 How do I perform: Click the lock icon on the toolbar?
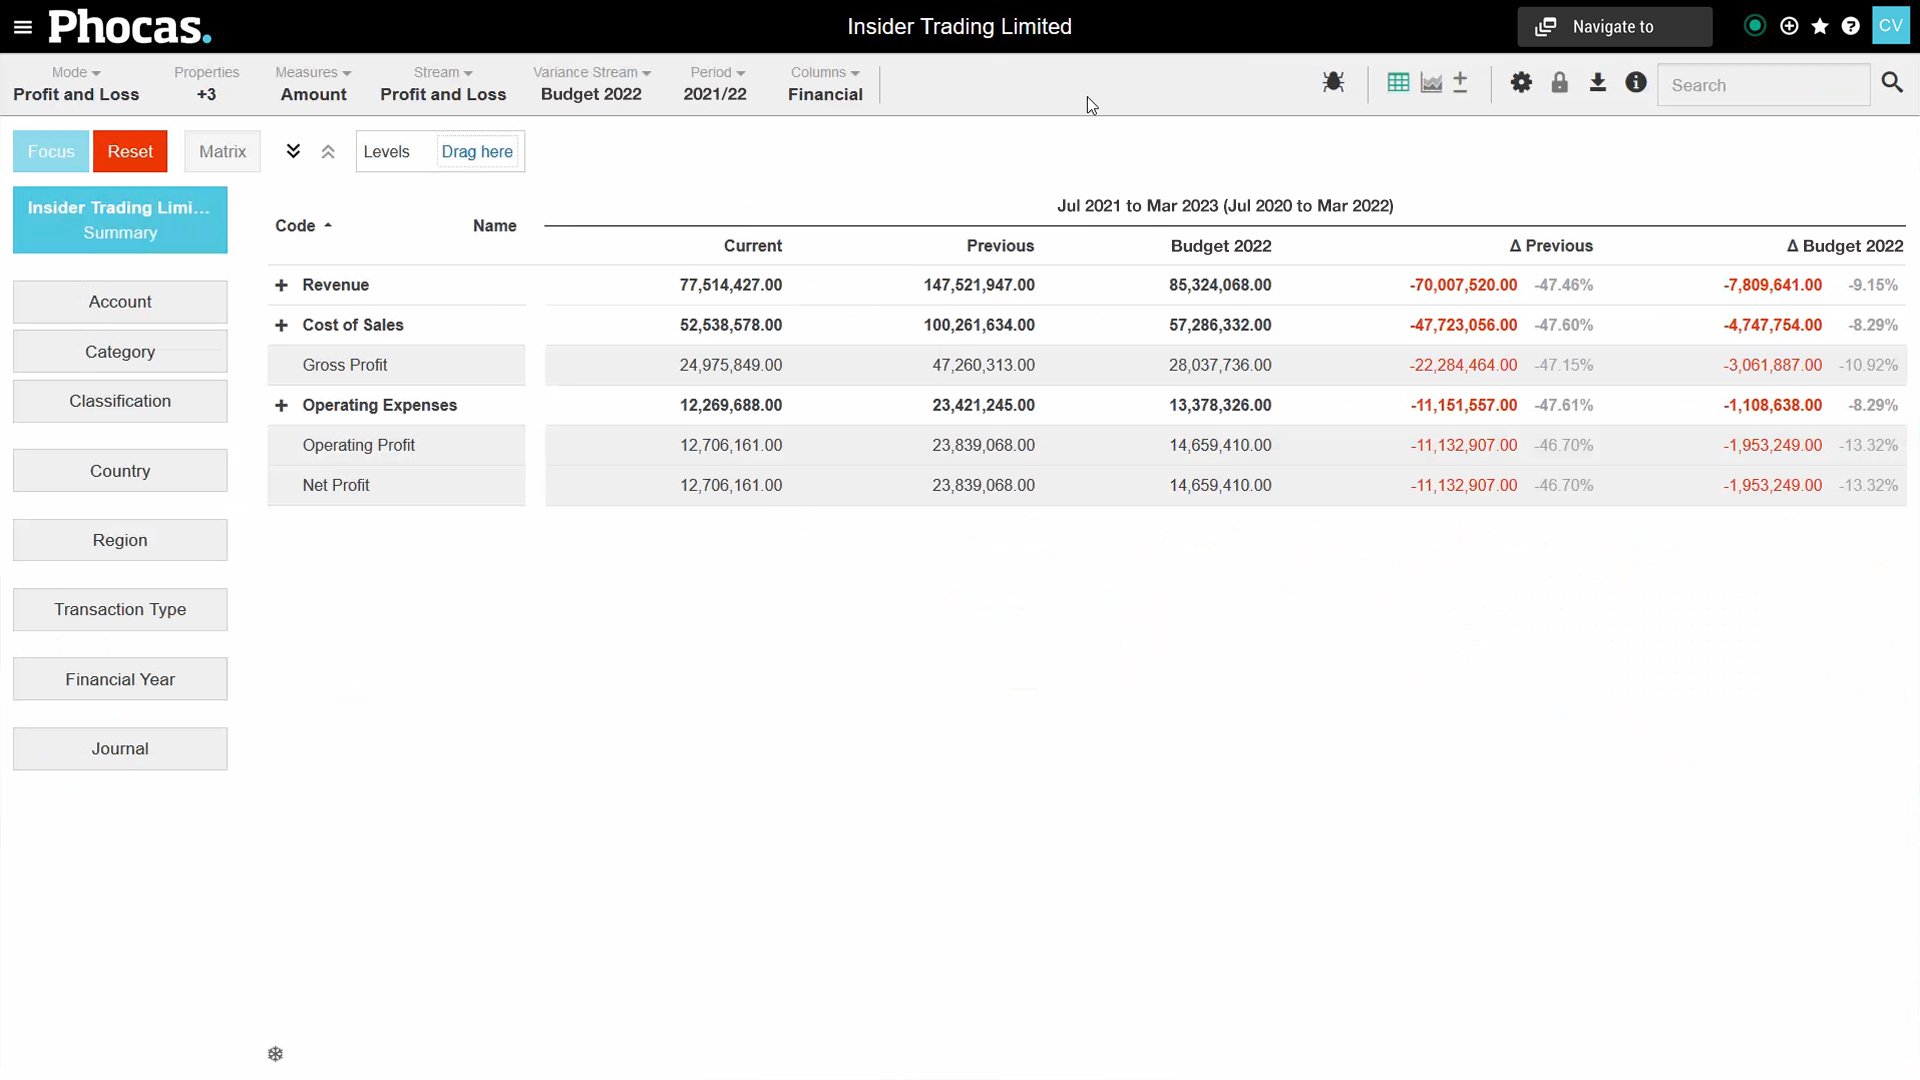[x=1559, y=83]
